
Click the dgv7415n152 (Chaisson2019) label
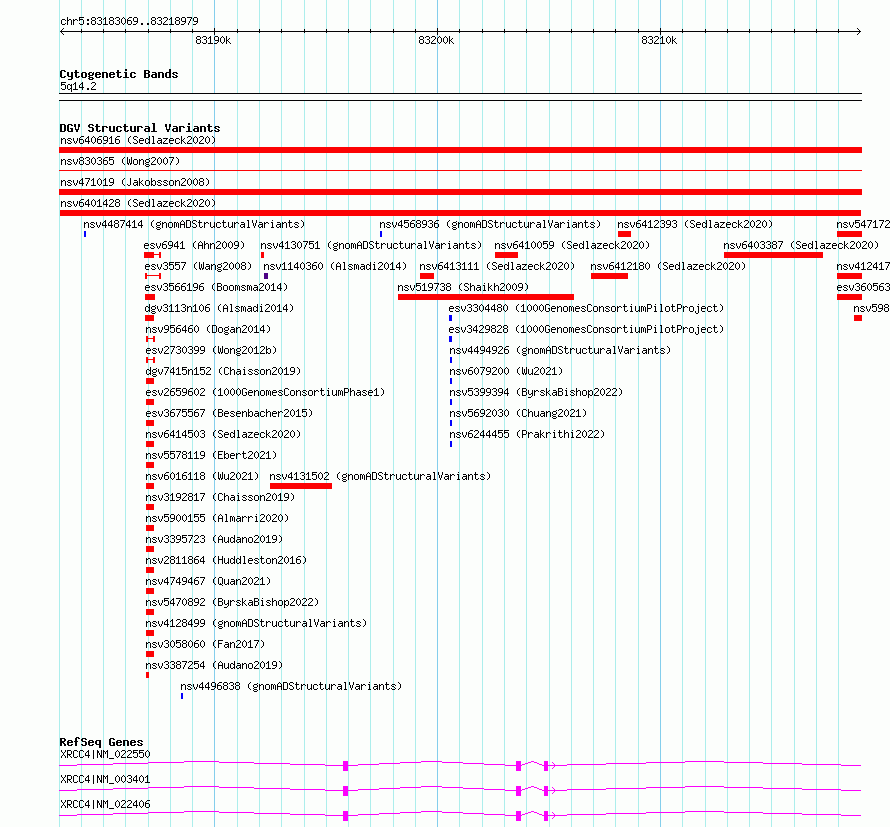[x=223, y=371]
